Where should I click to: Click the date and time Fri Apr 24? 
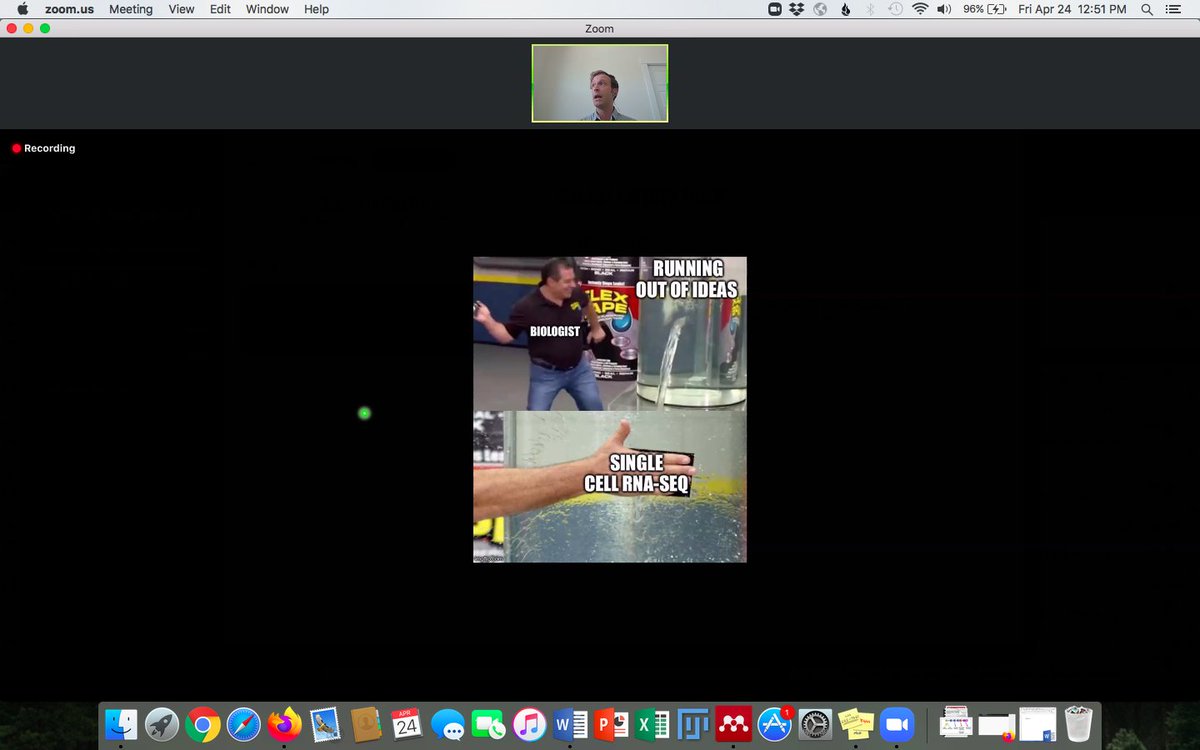click(1072, 9)
